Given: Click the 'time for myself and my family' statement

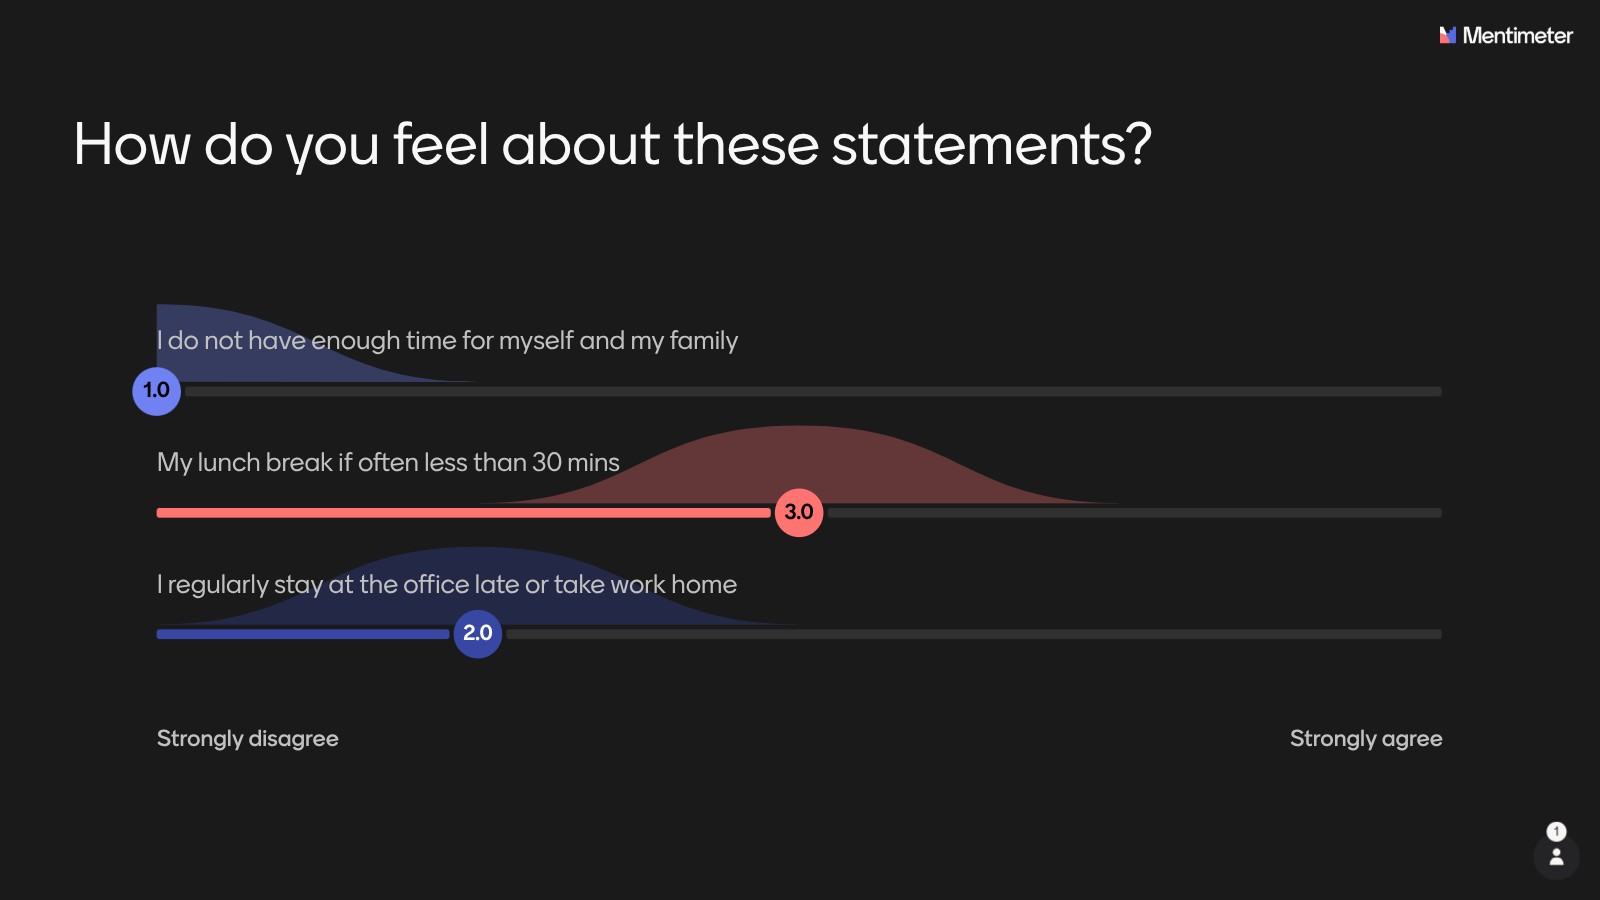Looking at the screenshot, I should pos(447,341).
